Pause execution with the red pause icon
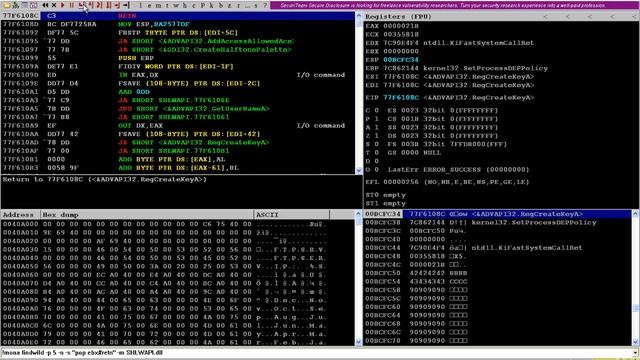Screen dimensions: 640x360 (71, 5)
